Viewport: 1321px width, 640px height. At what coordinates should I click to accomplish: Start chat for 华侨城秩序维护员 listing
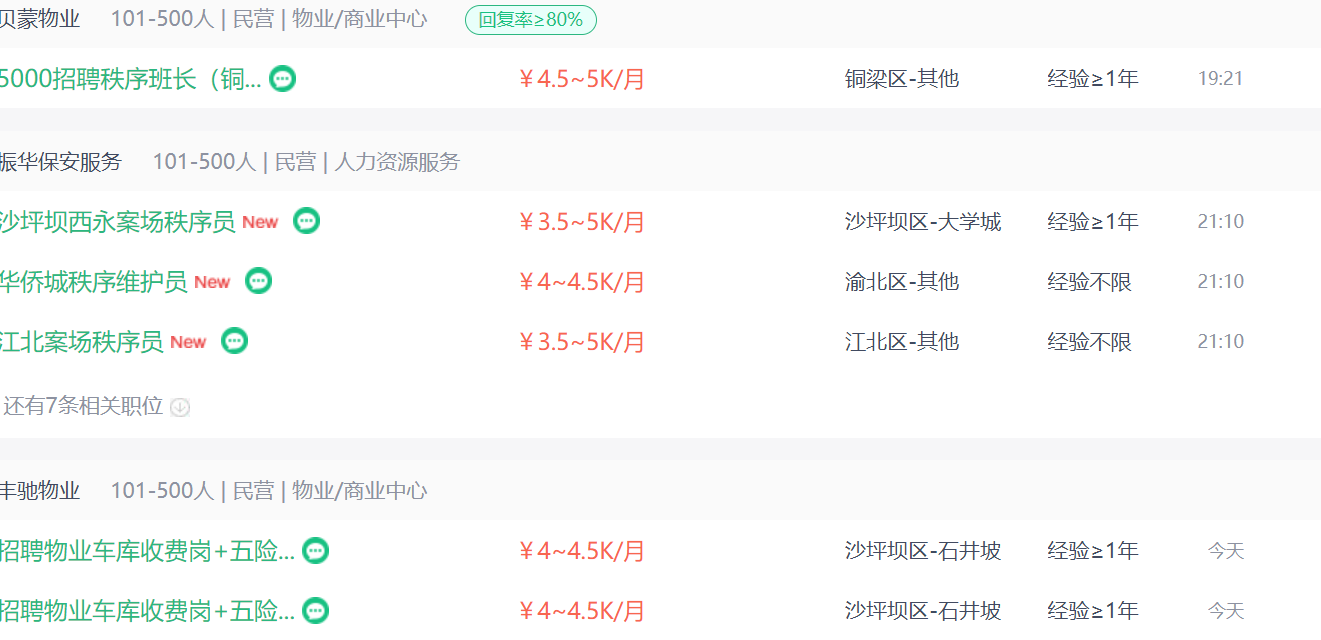point(259,281)
